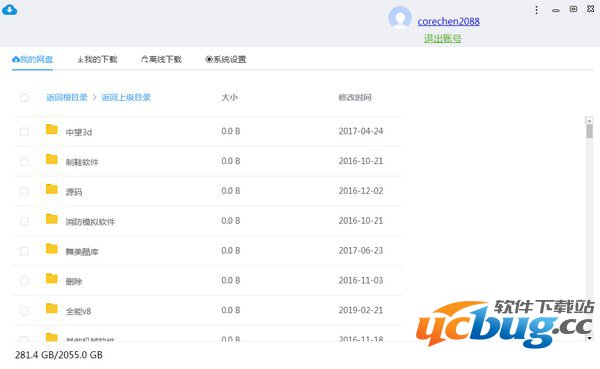This screenshot has height=369, width=600.
Task: Select the folder name 舞美酷库
Action: [x=82, y=252]
